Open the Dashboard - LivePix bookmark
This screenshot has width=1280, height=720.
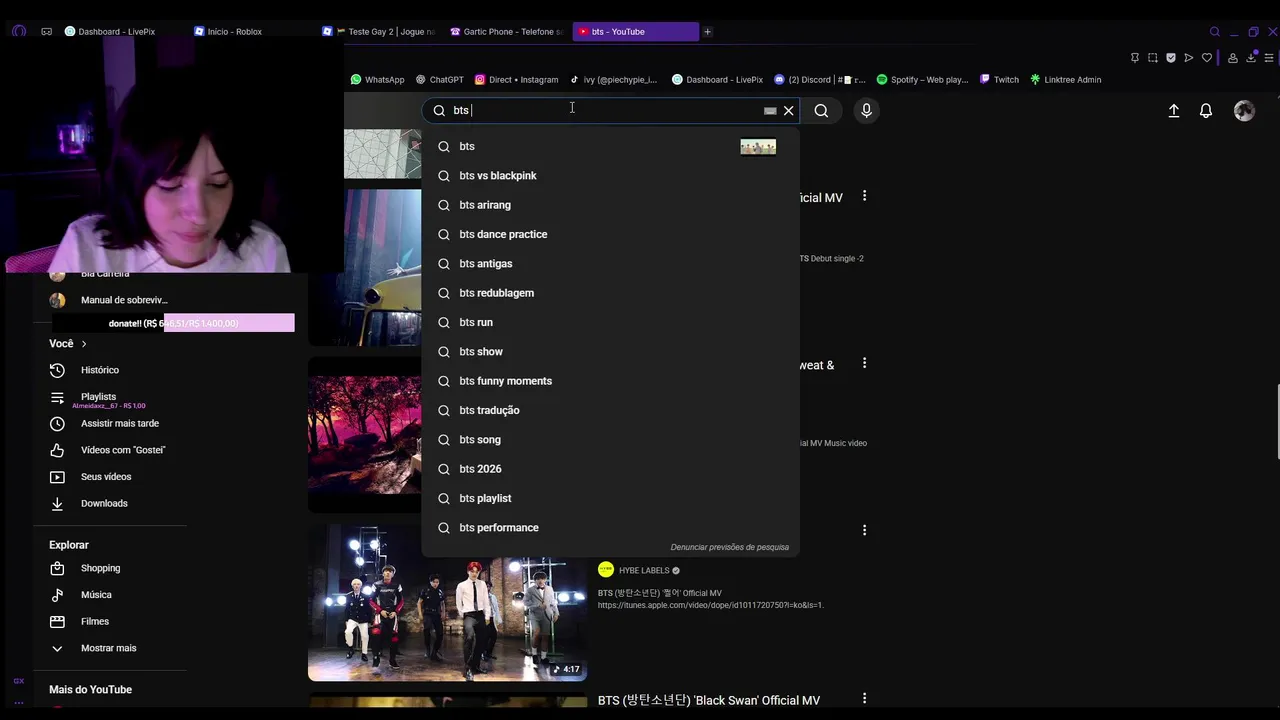click(717, 79)
